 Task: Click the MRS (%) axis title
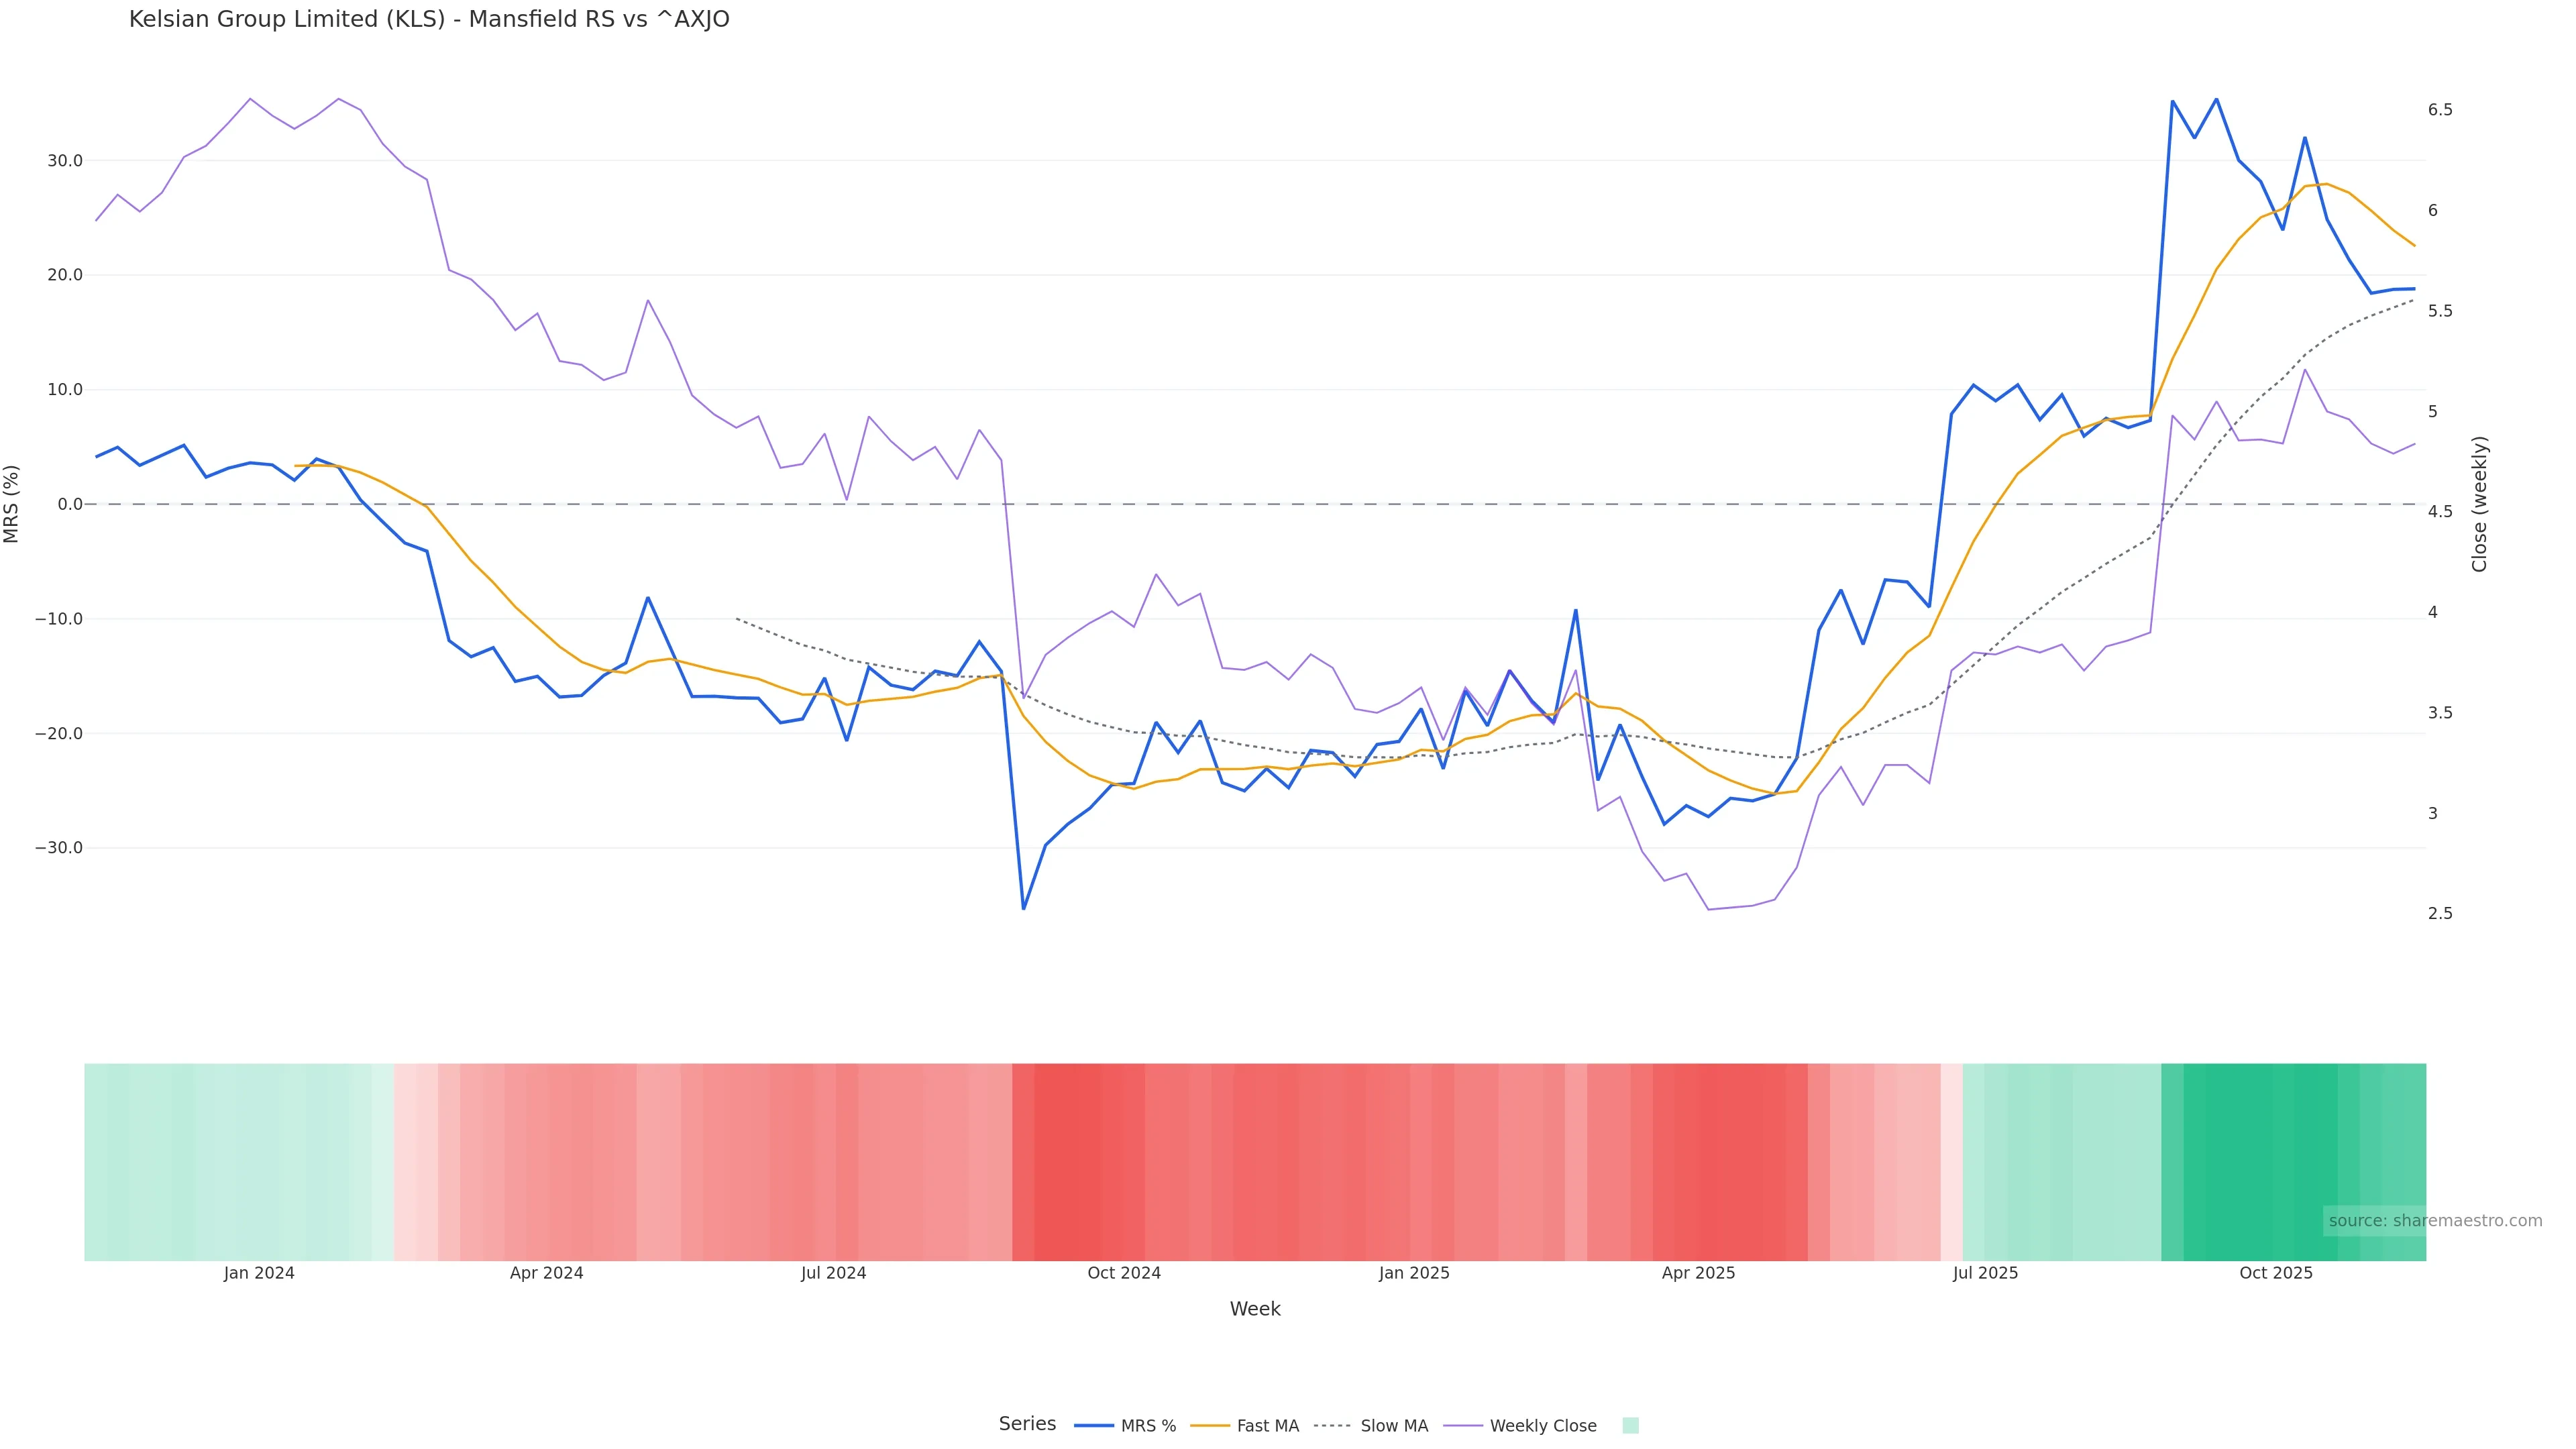[12, 504]
